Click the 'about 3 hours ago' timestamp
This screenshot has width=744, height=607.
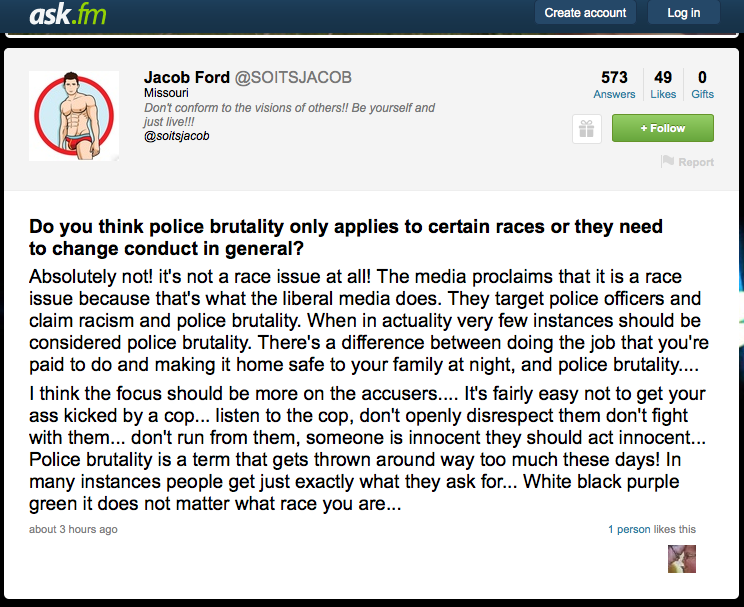(x=73, y=529)
